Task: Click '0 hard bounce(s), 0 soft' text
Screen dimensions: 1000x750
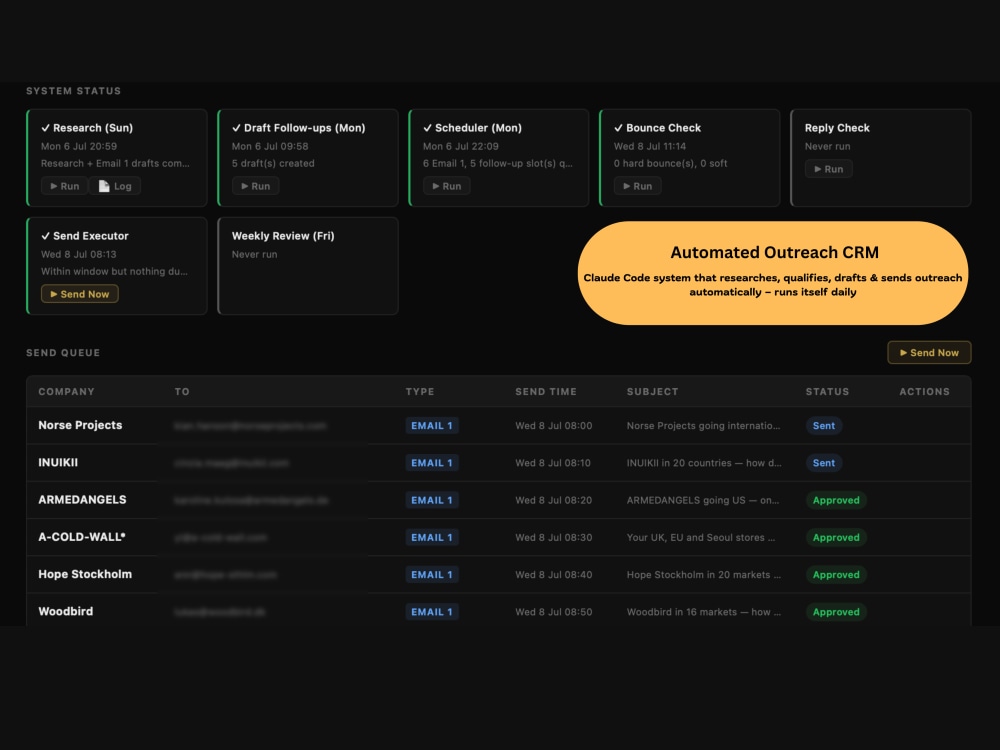Action: [x=670, y=163]
